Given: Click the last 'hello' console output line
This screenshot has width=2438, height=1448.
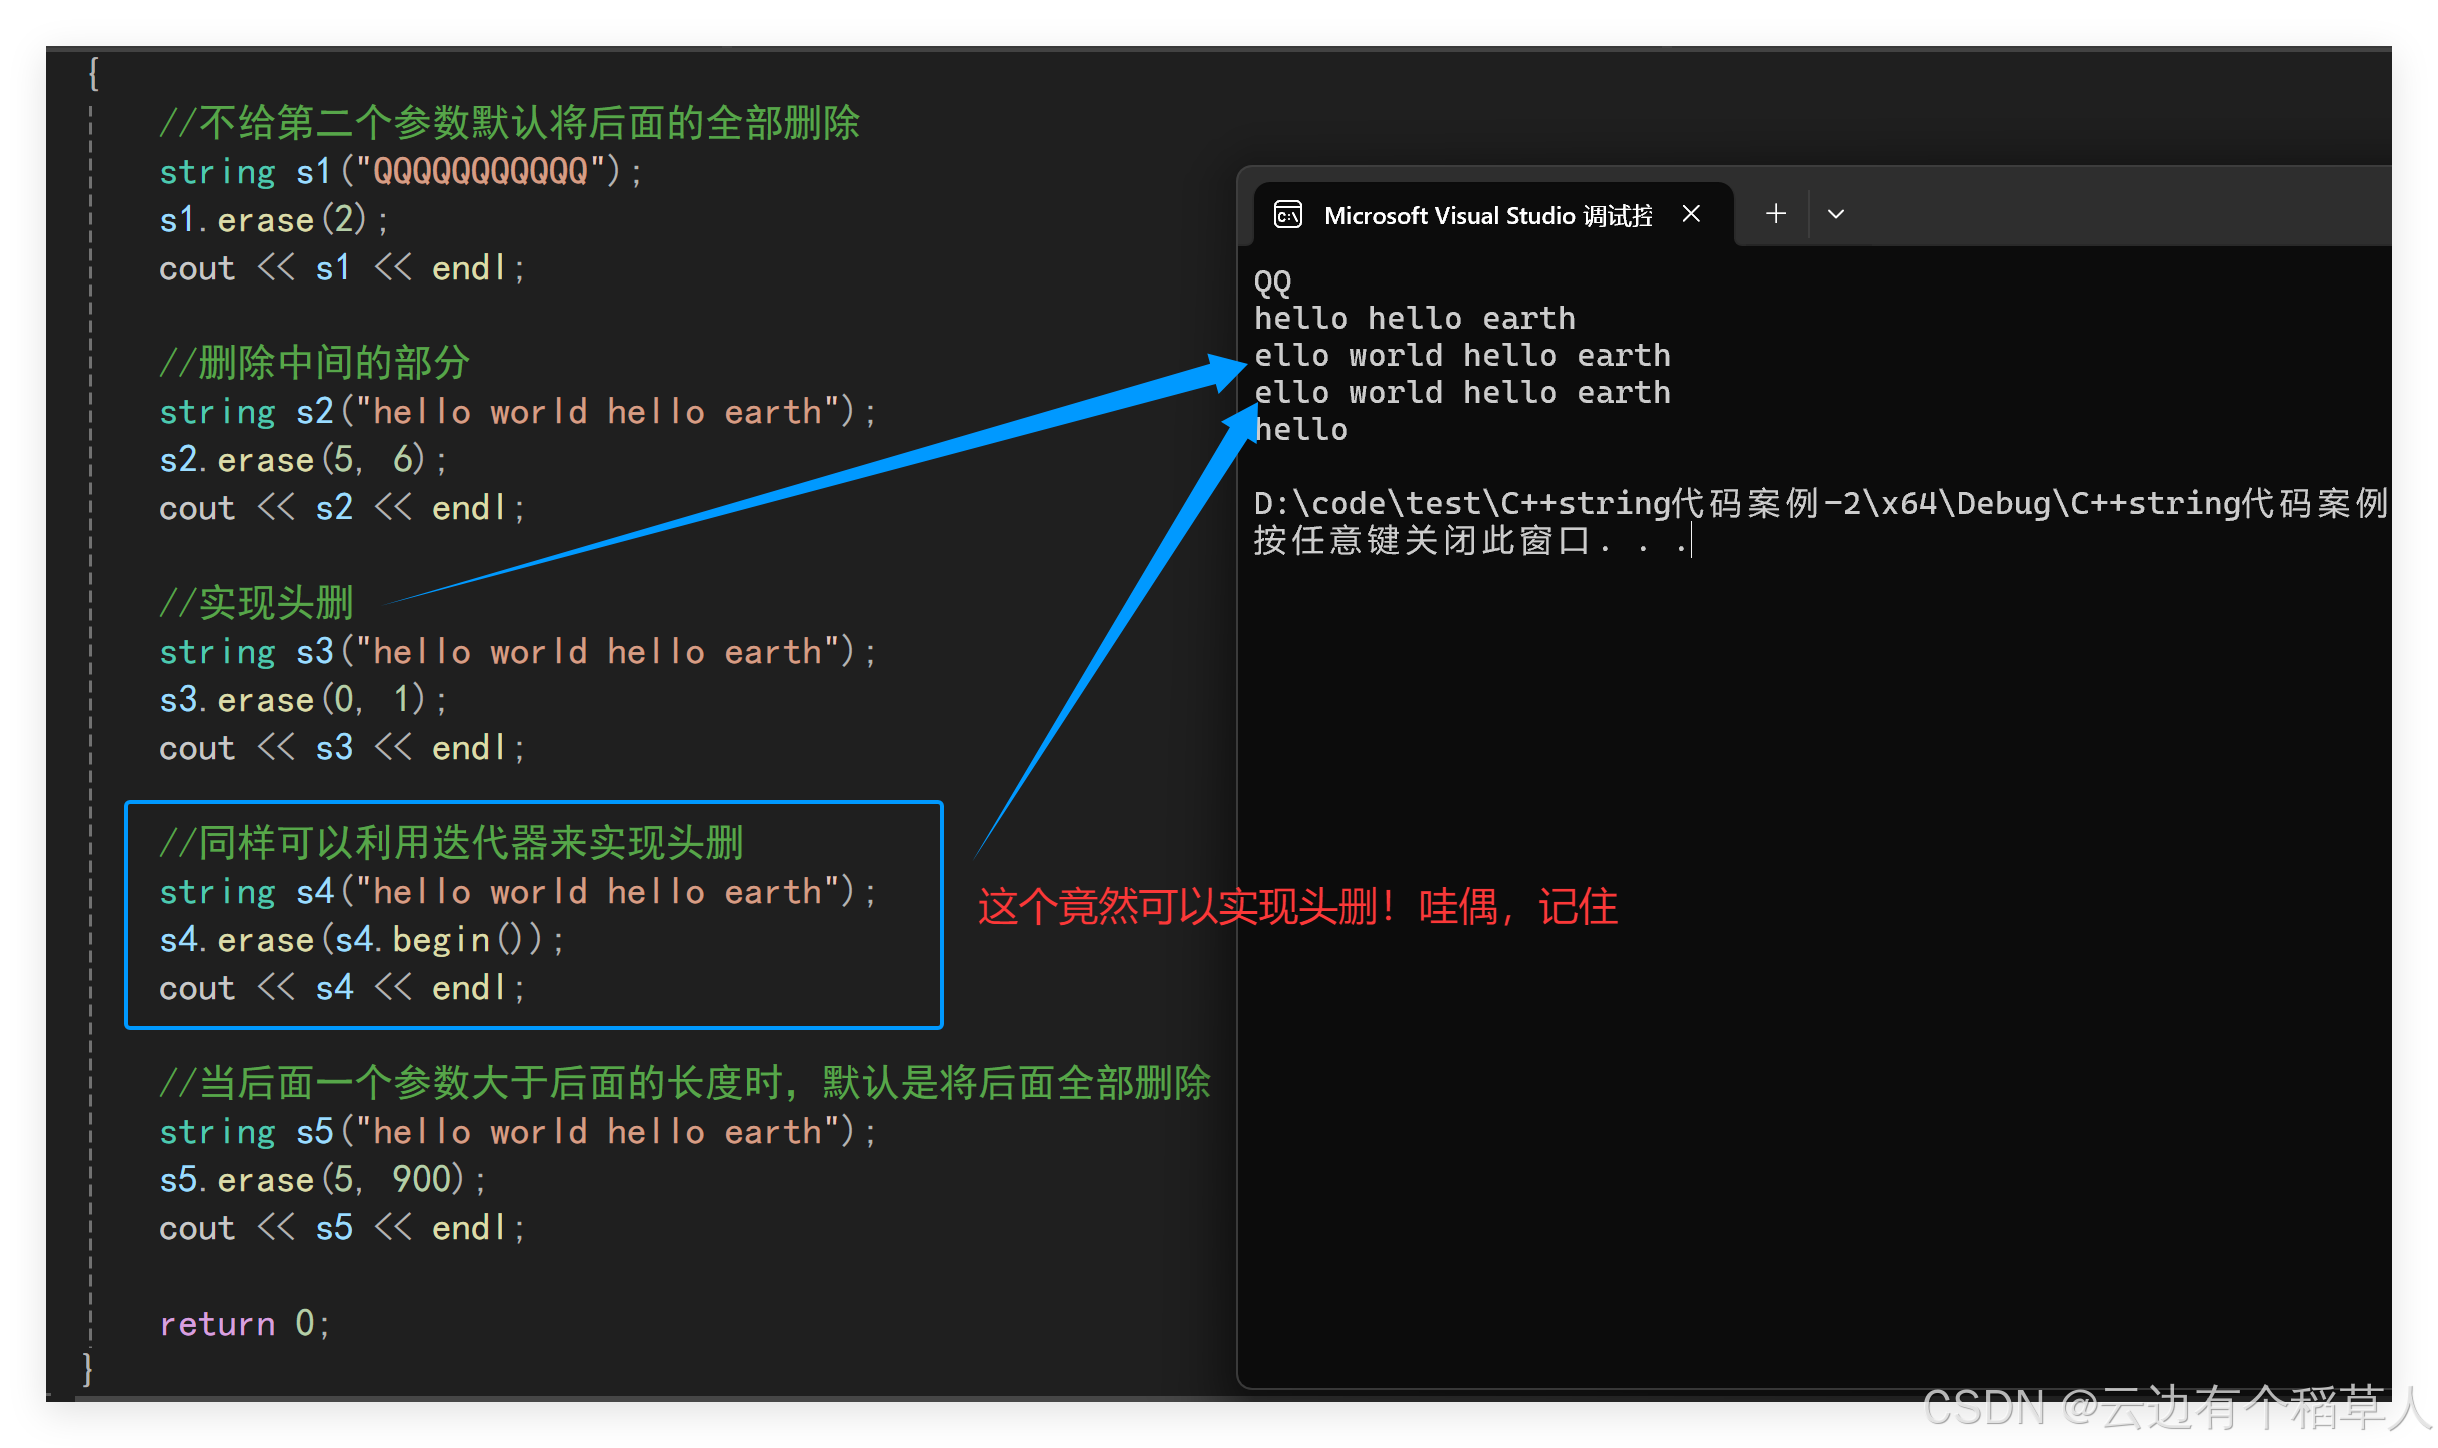Looking at the screenshot, I should click(x=1301, y=430).
